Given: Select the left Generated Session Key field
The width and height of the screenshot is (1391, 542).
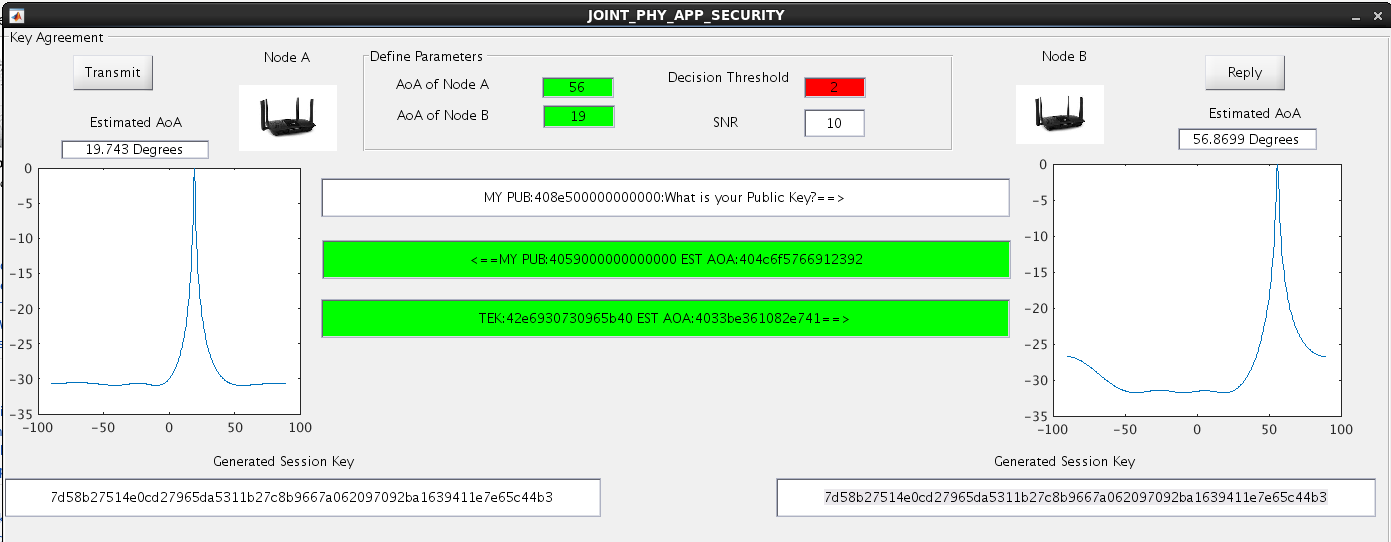Looking at the screenshot, I should coord(302,497).
